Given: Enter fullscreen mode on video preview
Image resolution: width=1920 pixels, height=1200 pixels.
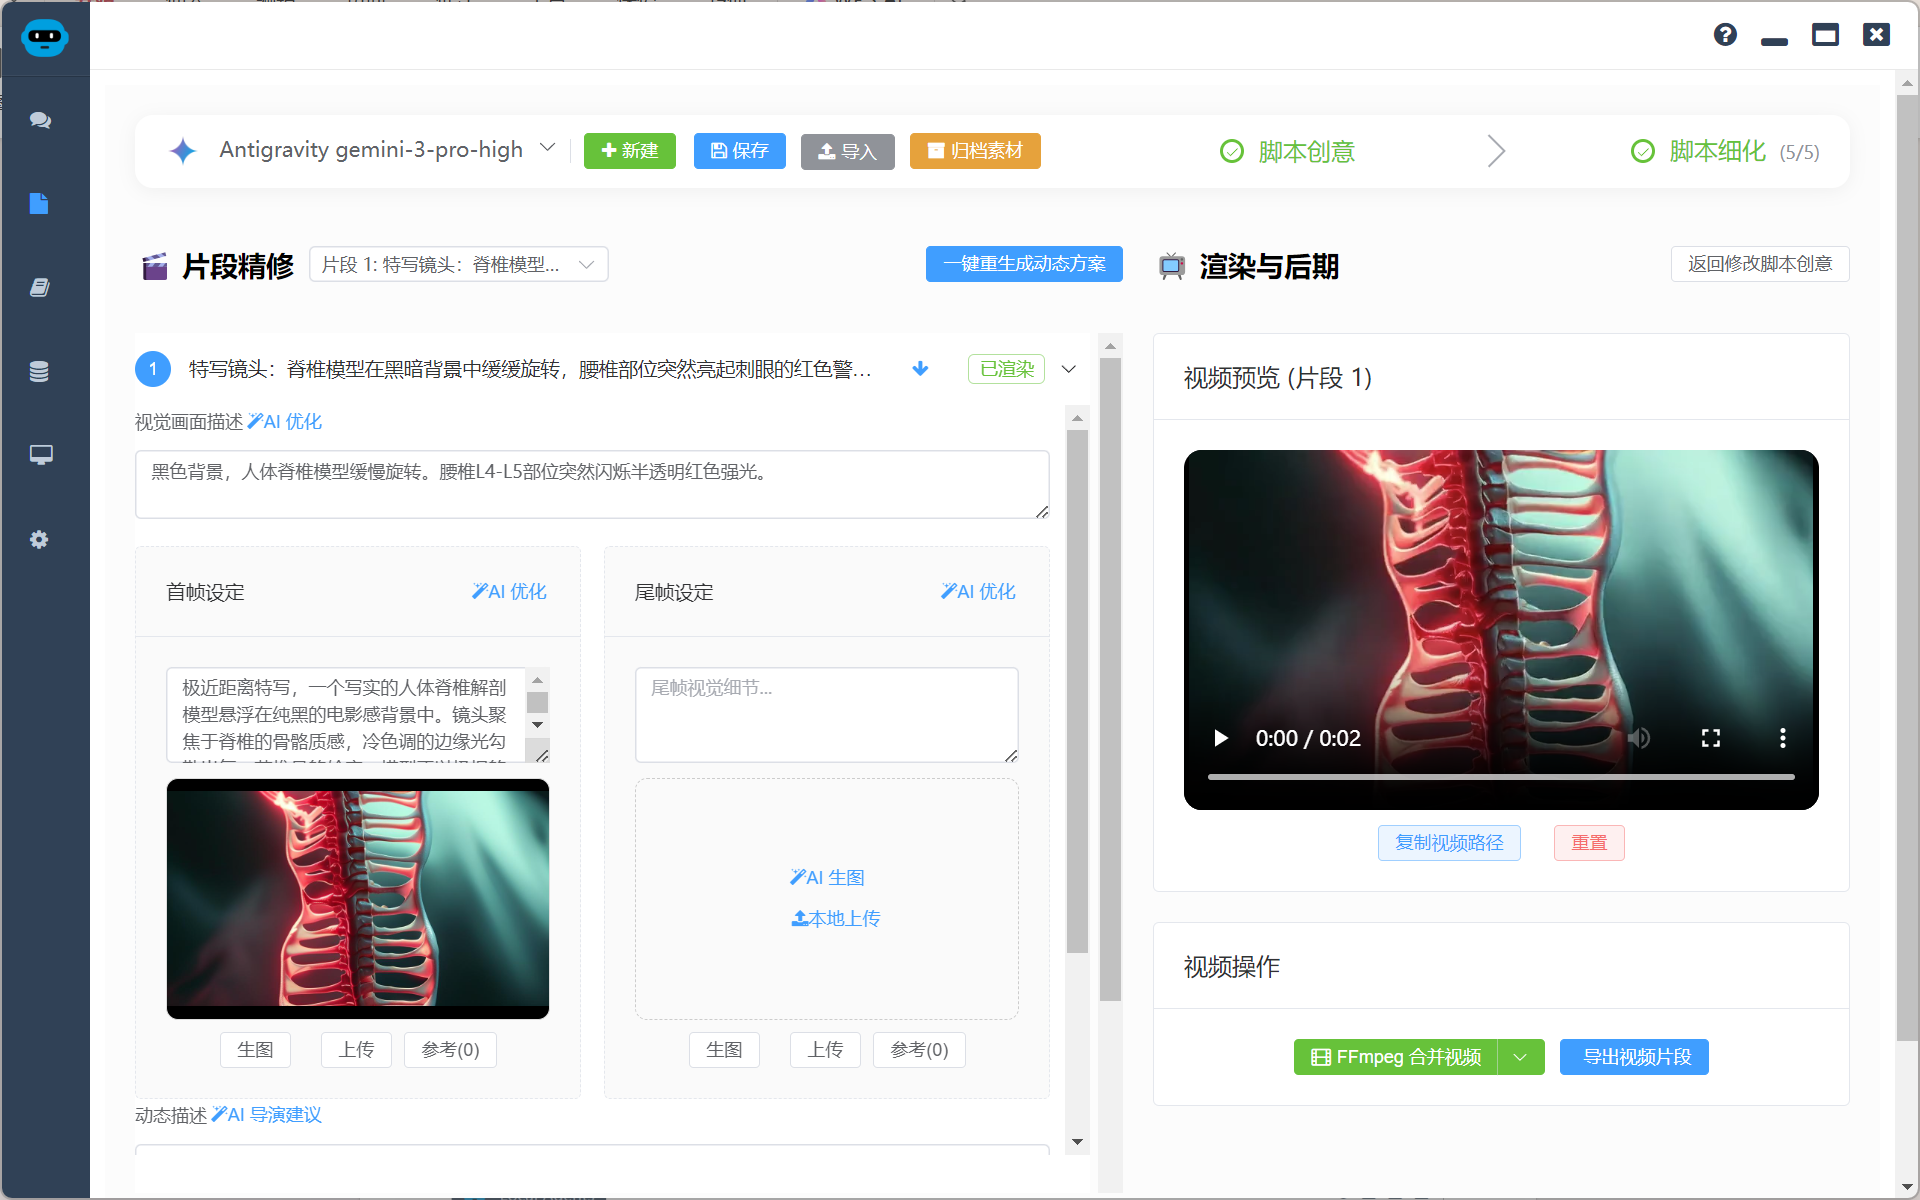Looking at the screenshot, I should pyautogui.click(x=1711, y=738).
